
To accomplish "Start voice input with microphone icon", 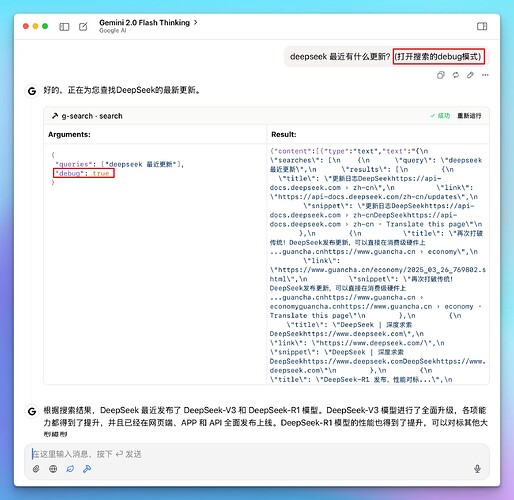I will click(x=477, y=469).
